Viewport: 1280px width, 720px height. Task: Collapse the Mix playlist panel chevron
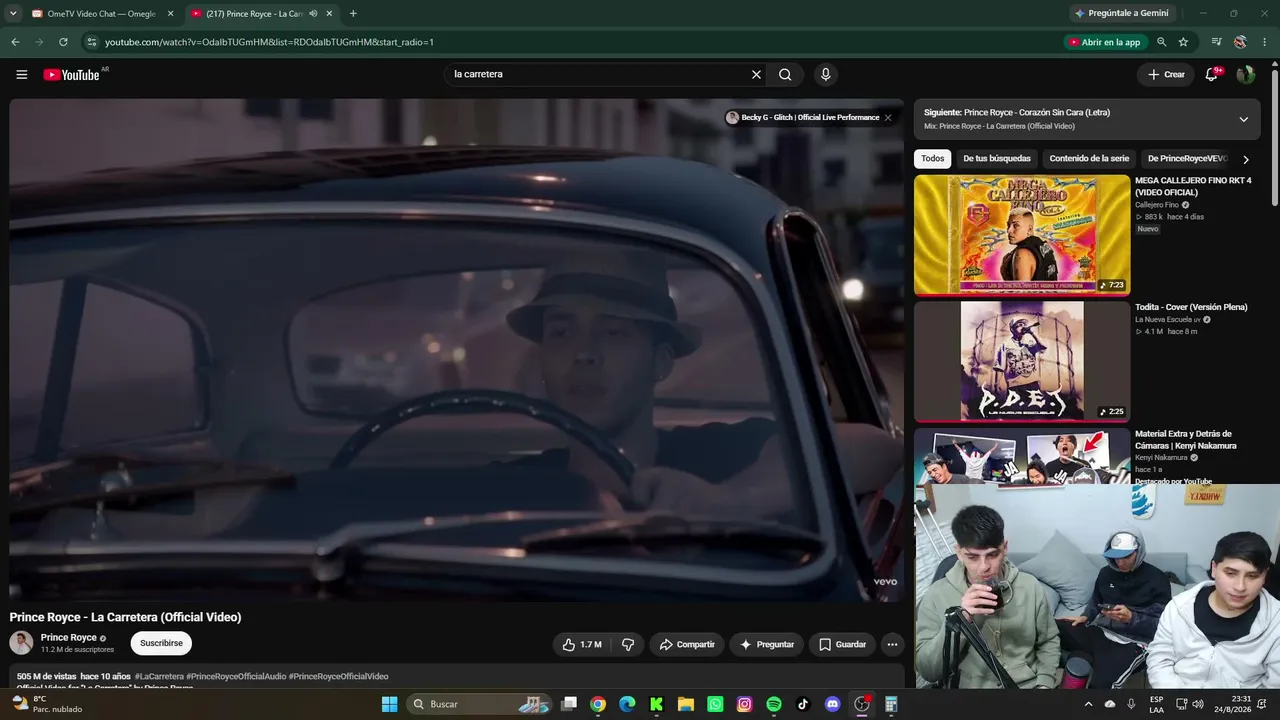[1244, 119]
